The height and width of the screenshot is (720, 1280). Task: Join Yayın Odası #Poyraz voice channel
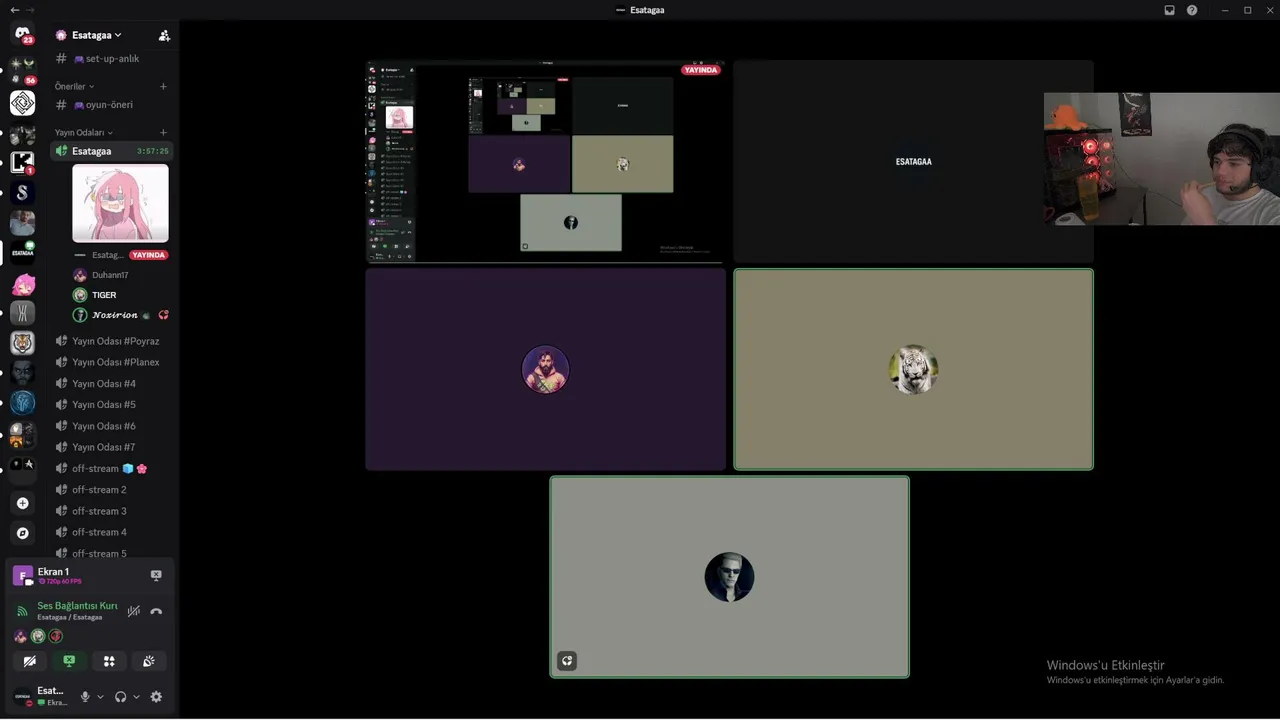(x=112, y=341)
